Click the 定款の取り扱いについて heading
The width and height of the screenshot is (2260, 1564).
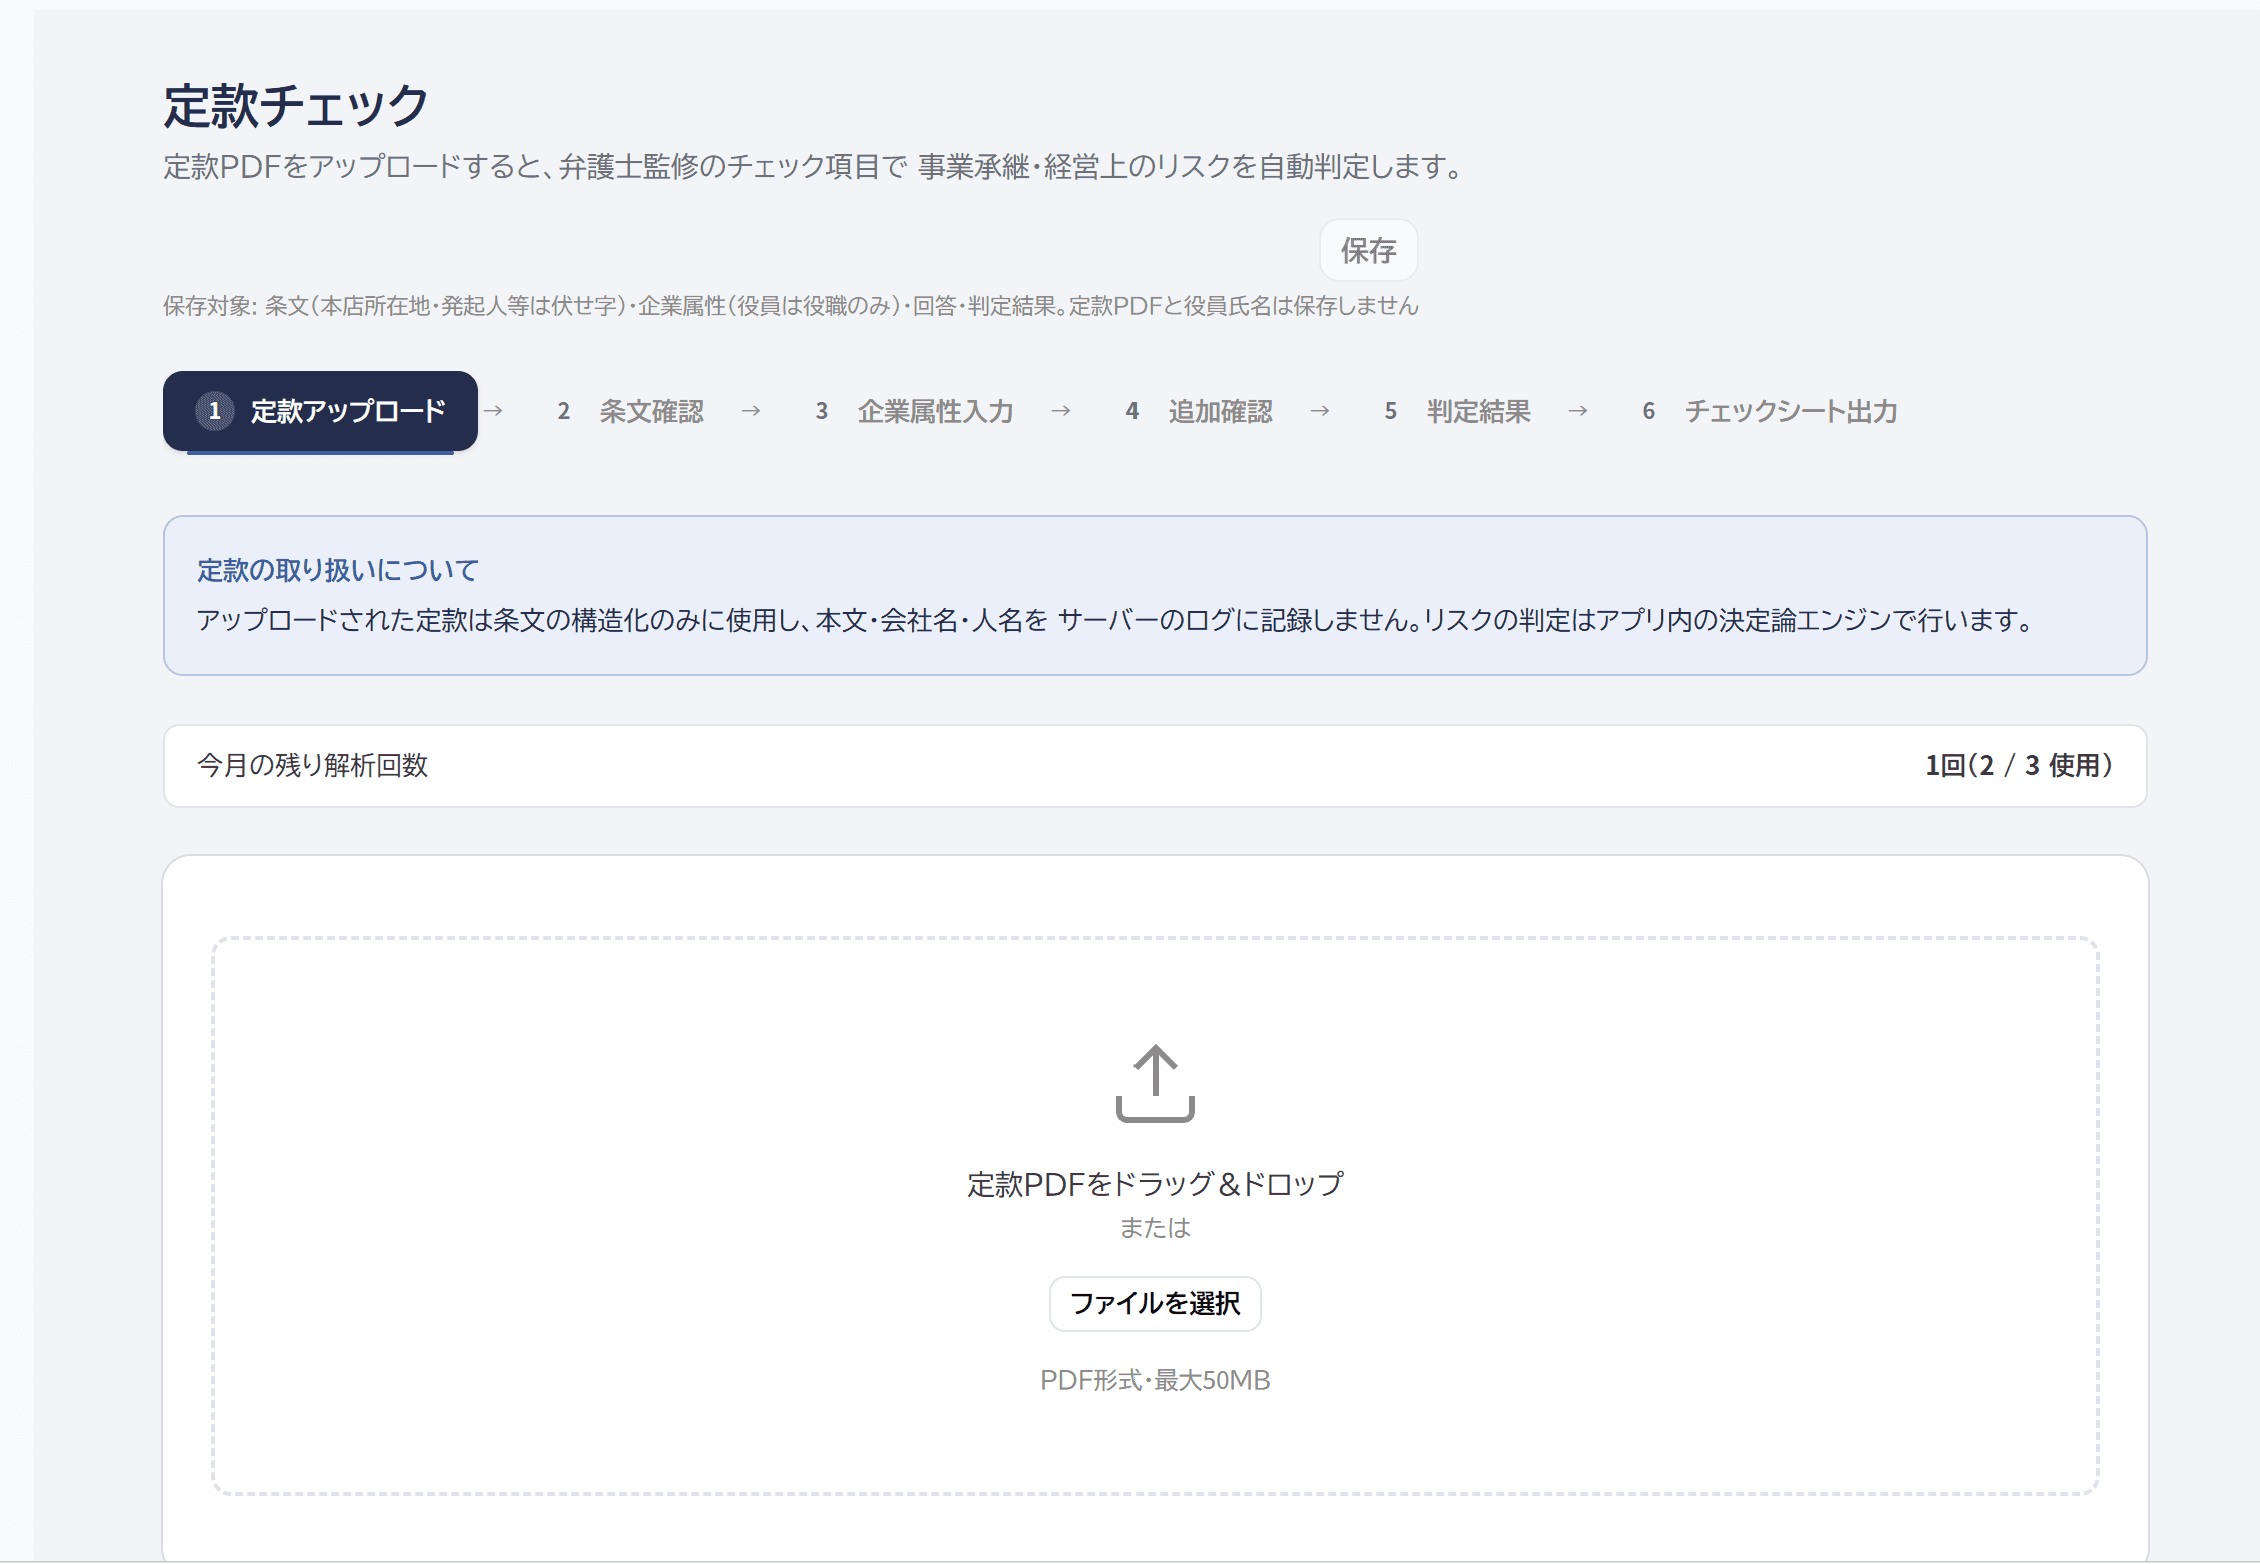(338, 570)
